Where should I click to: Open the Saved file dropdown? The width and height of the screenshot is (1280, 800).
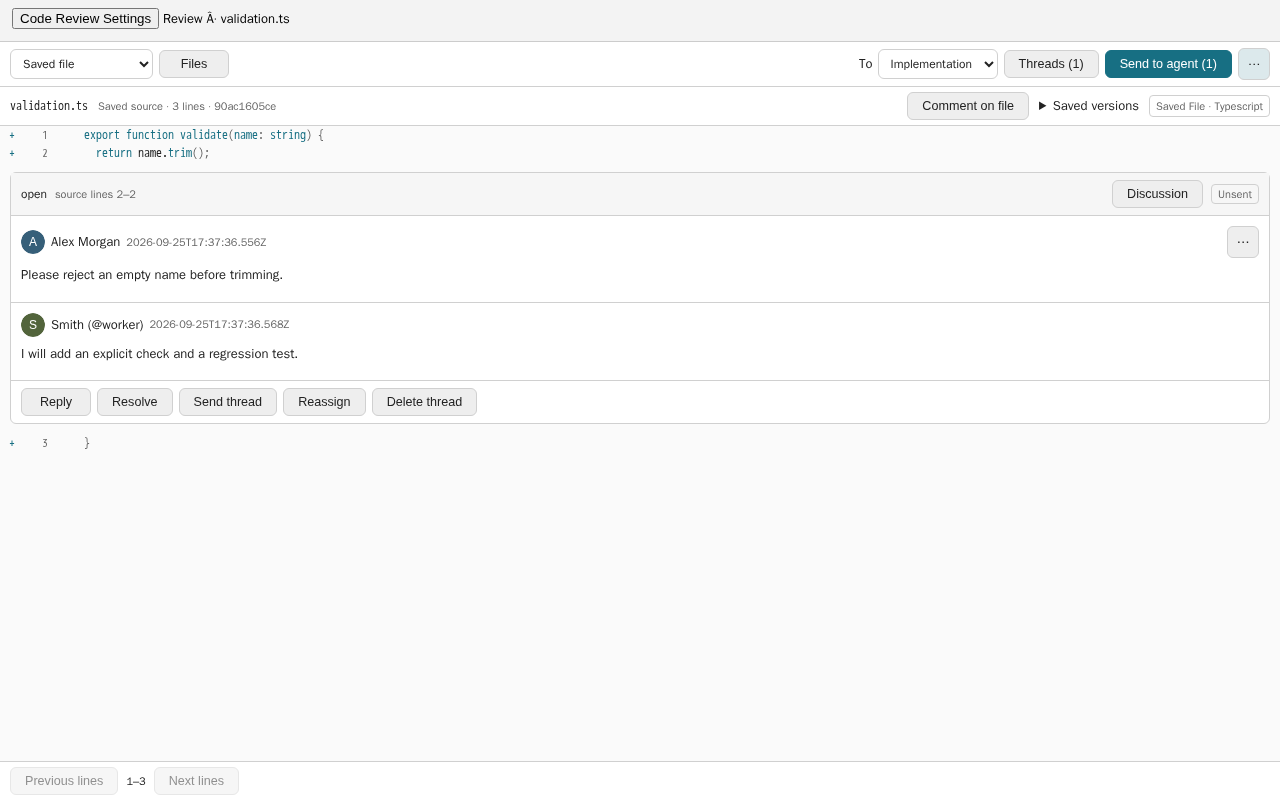coord(81,64)
